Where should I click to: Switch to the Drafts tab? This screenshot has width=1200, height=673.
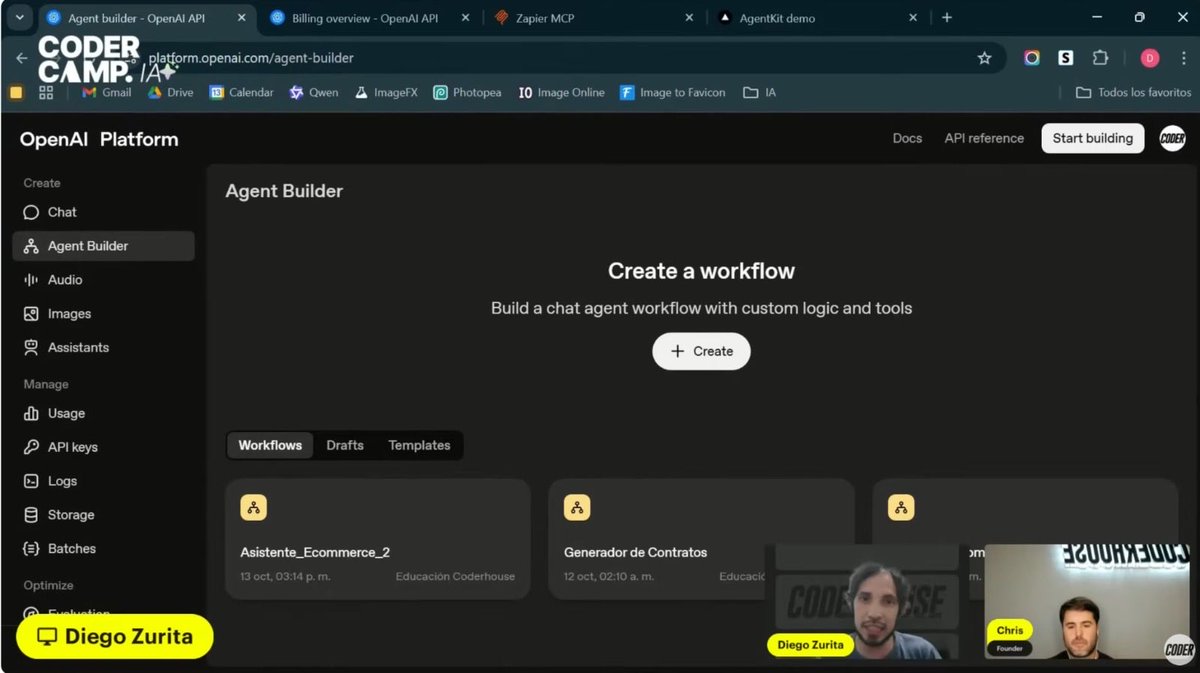[345, 445]
